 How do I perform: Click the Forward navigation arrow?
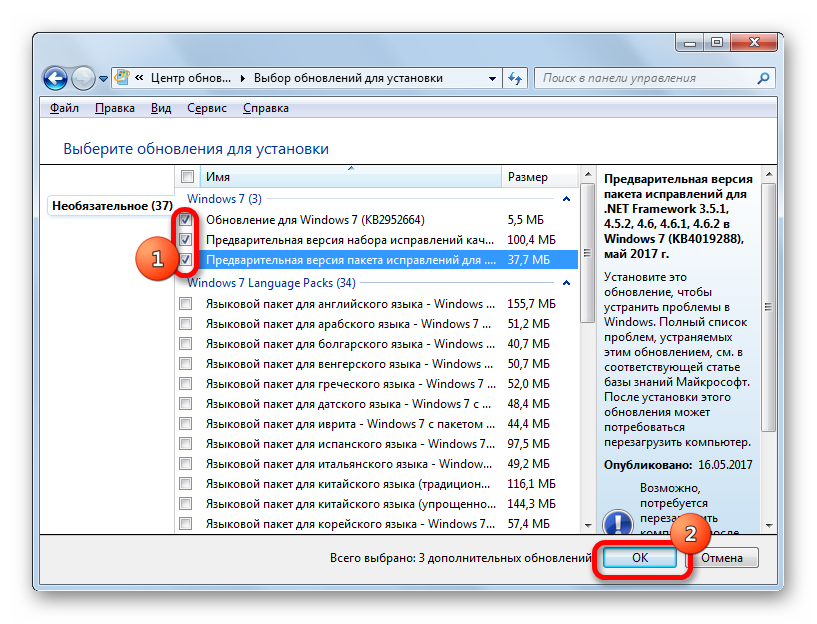tap(84, 78)
